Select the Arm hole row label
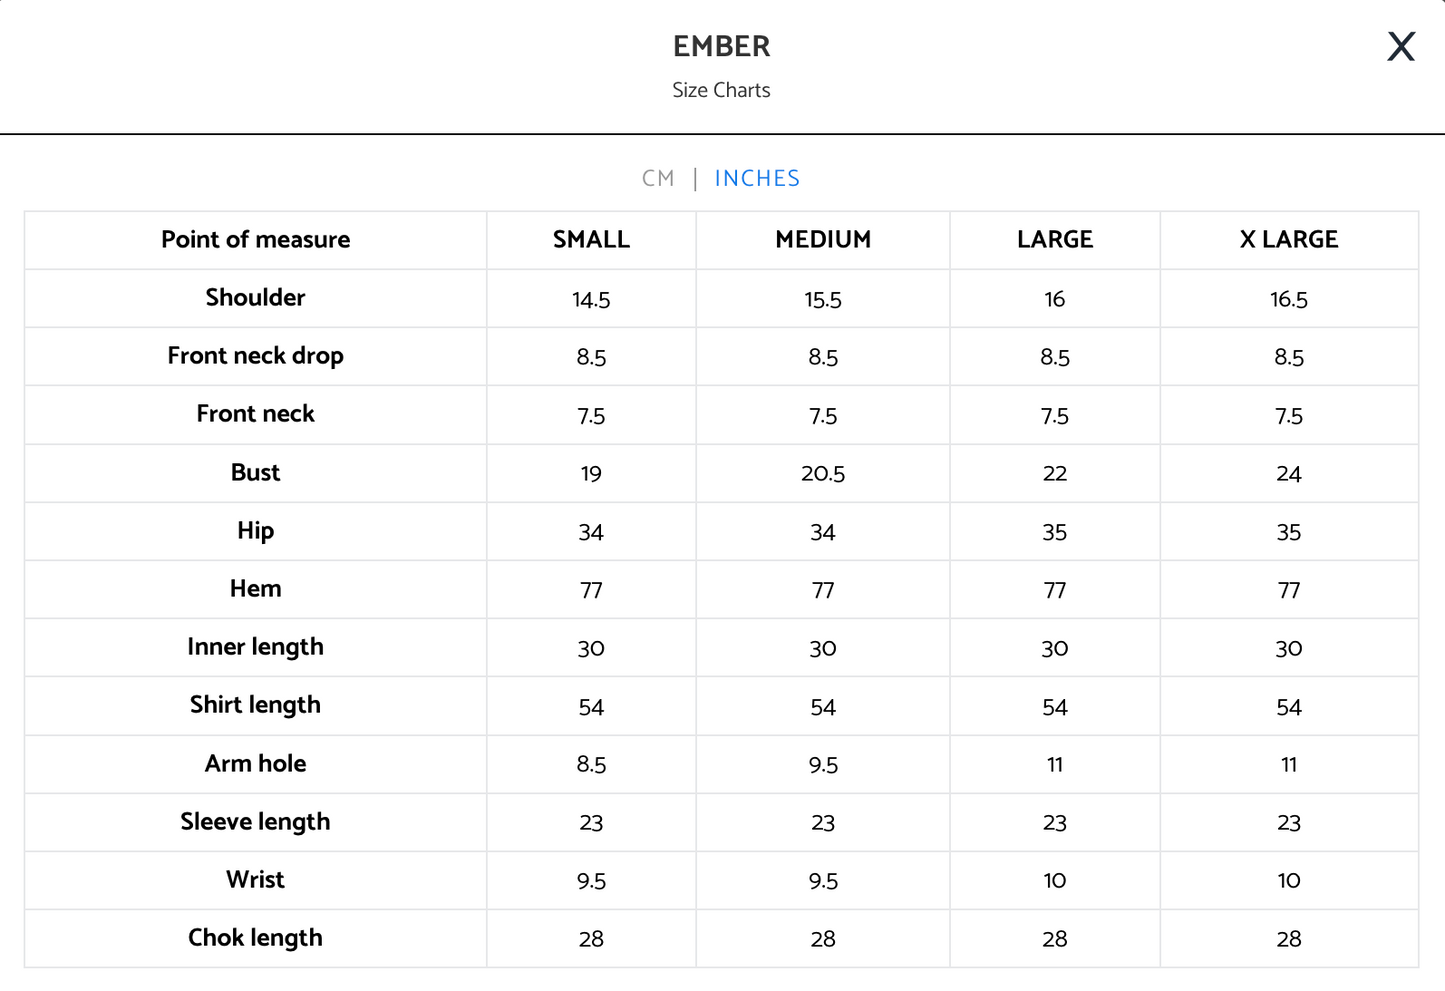Viewport: 1445px width, 991px height. pos(256,764)
